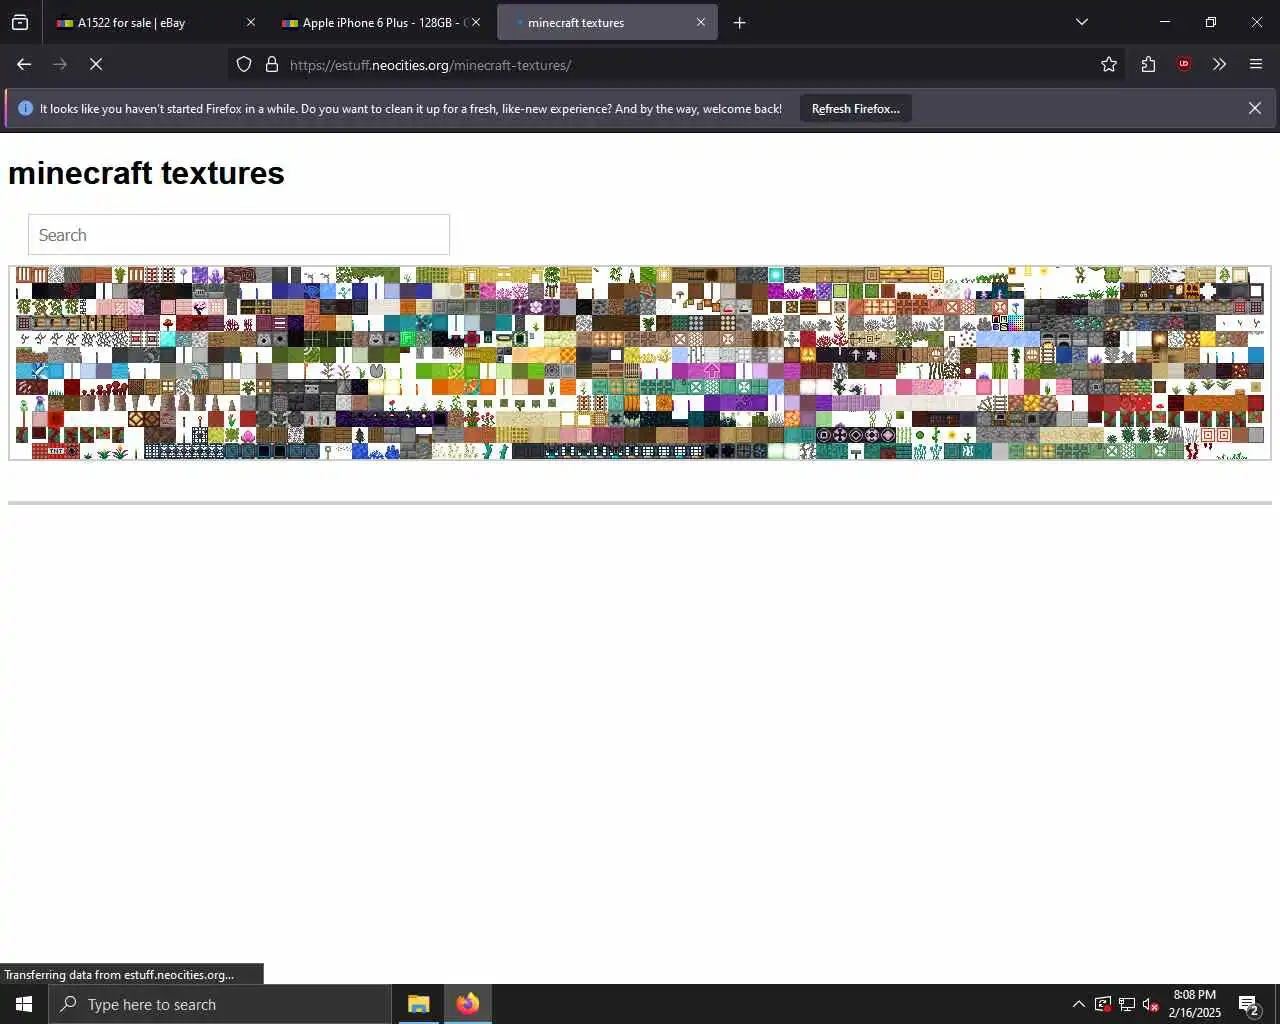Go forward one page
Screen dimensions: 1280x1024
pos(60,64)
